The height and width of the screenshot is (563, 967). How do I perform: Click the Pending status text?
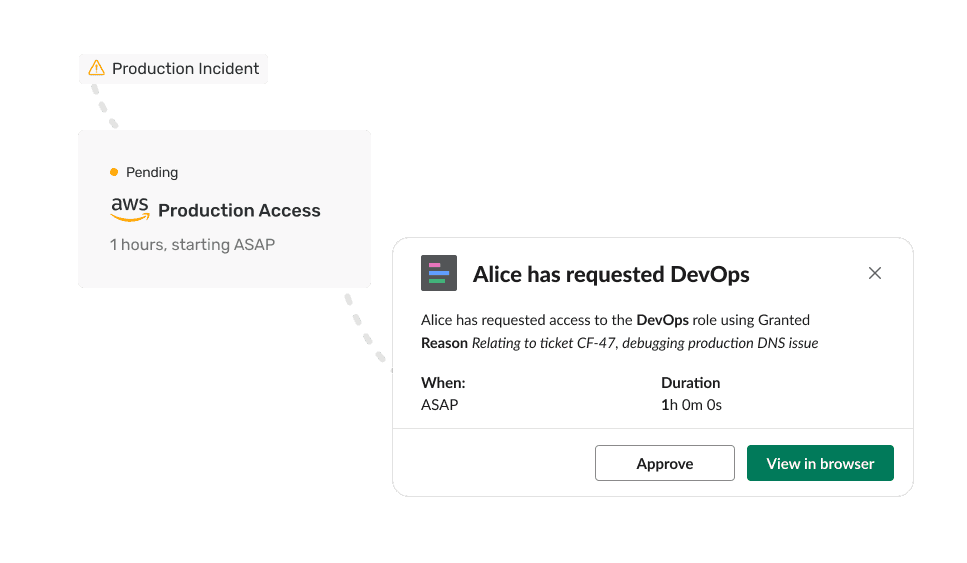[x=152, y=172]
